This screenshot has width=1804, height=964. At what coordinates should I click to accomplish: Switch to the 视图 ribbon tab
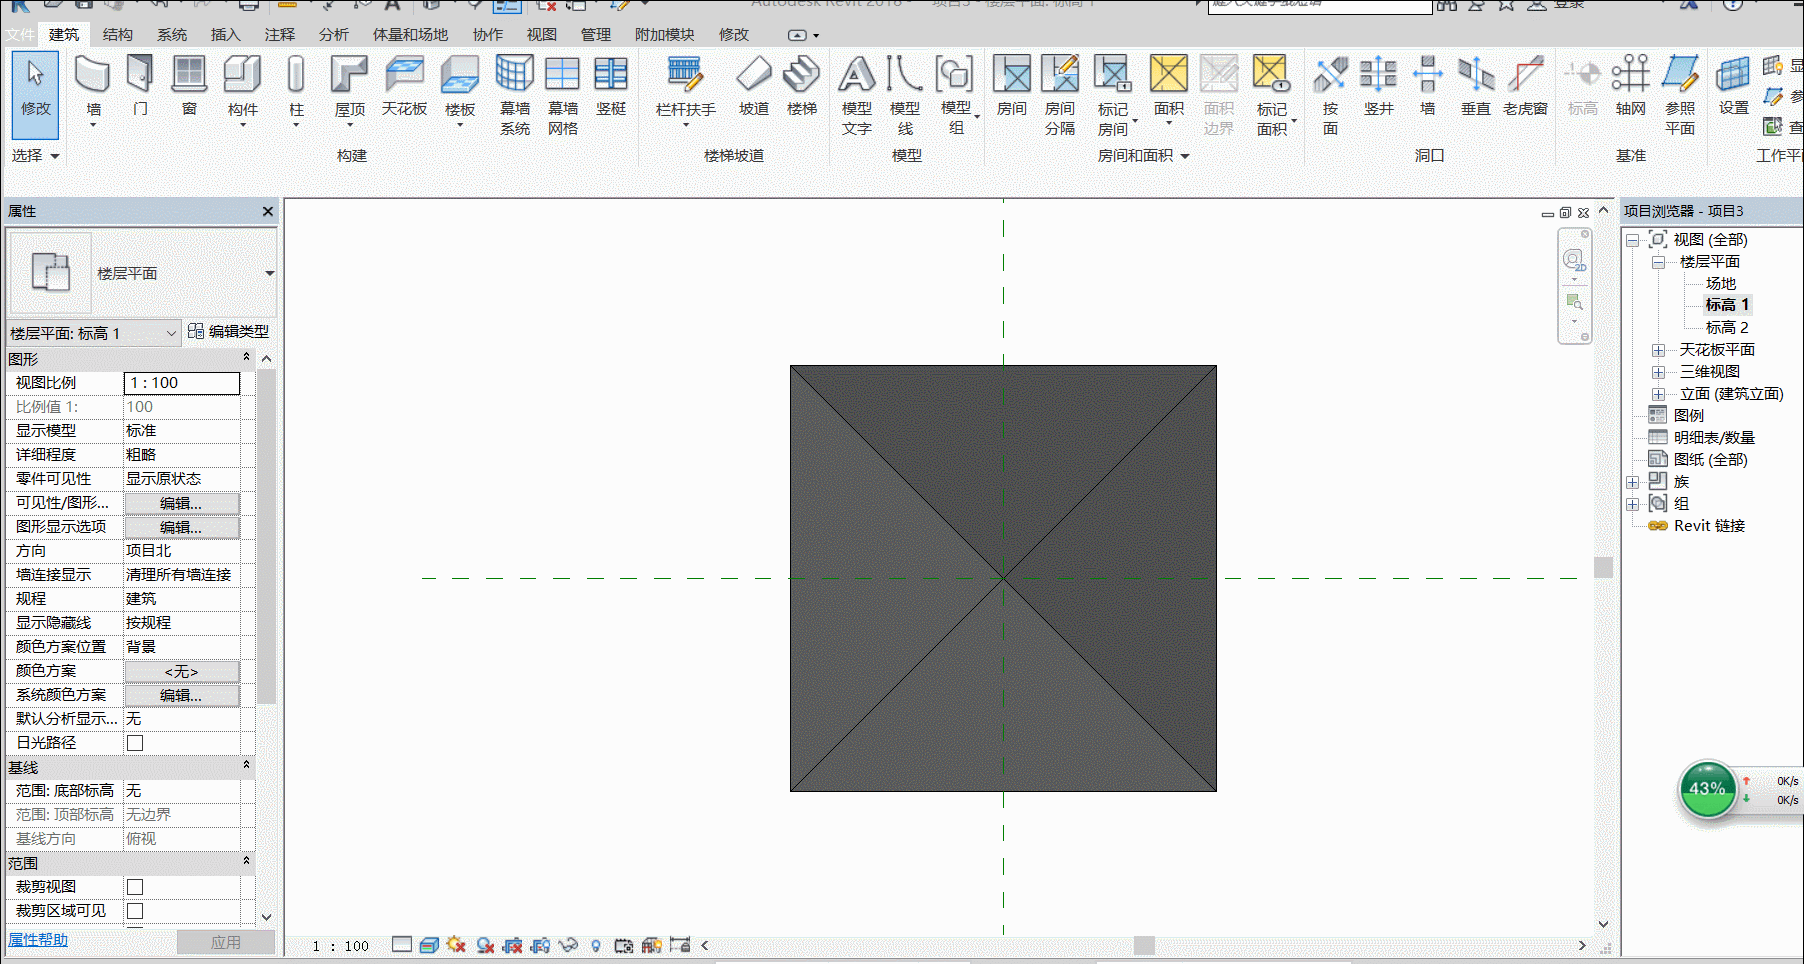542,34
